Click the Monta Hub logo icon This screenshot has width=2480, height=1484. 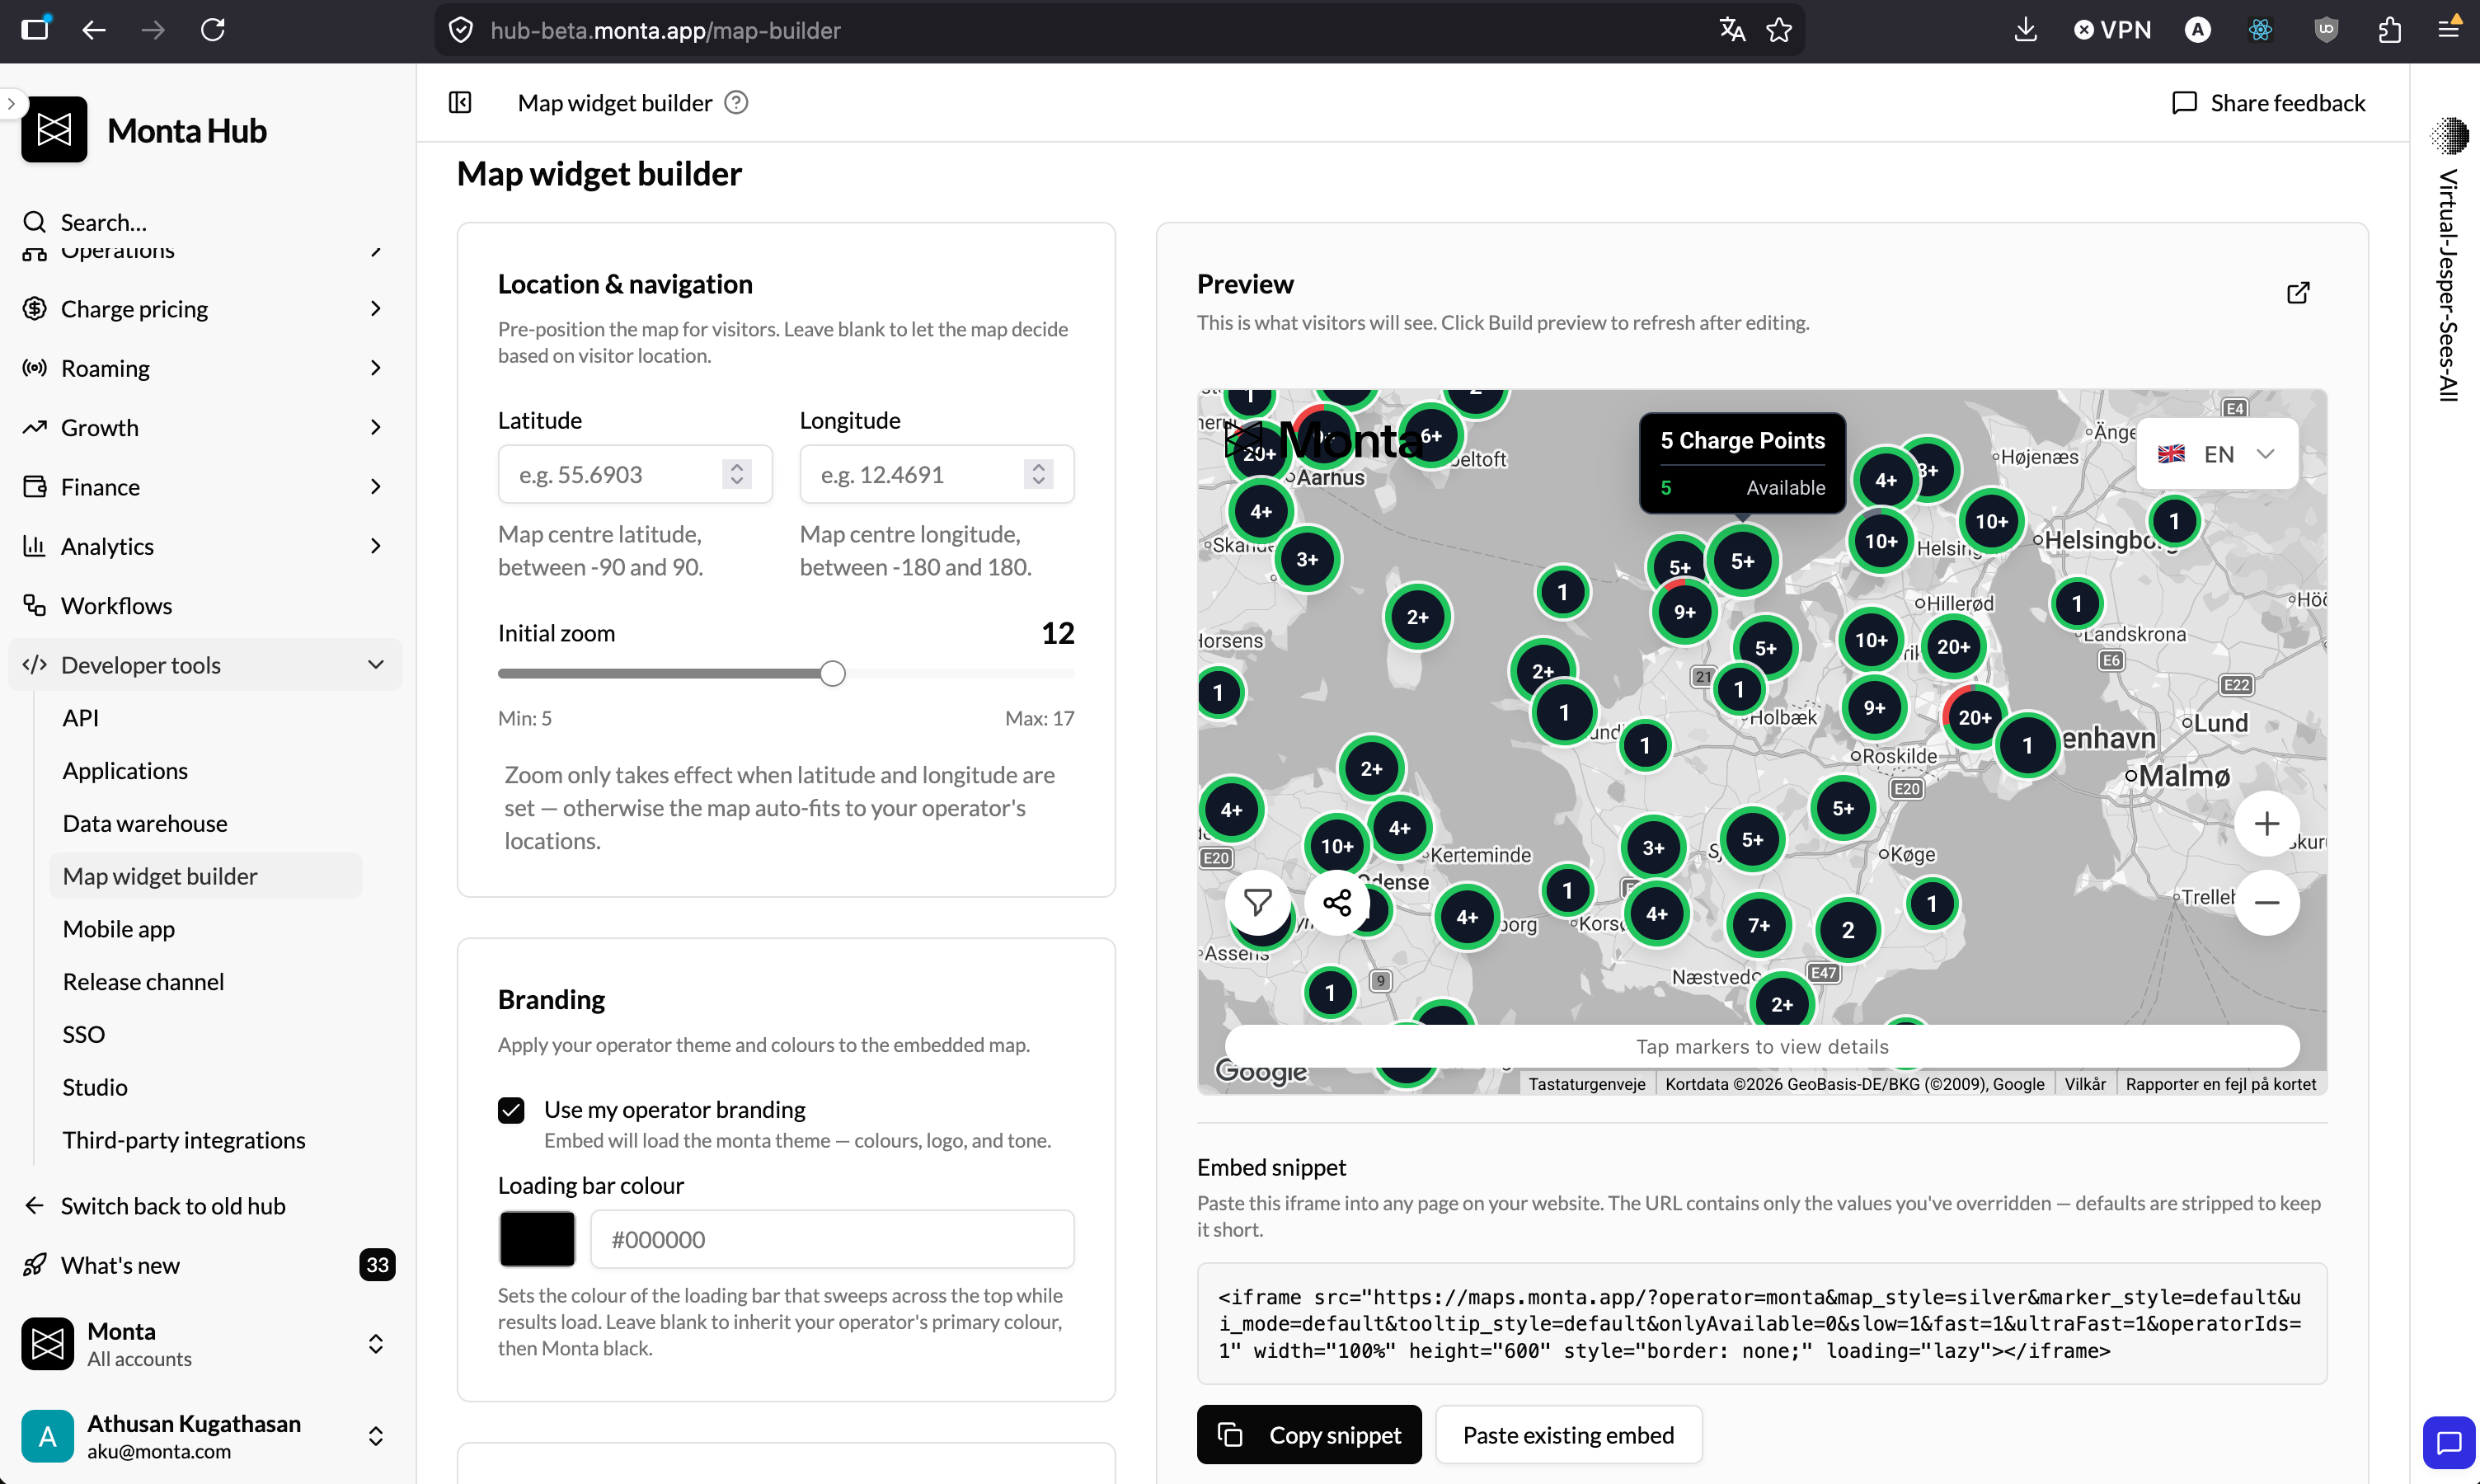point(54,130)
